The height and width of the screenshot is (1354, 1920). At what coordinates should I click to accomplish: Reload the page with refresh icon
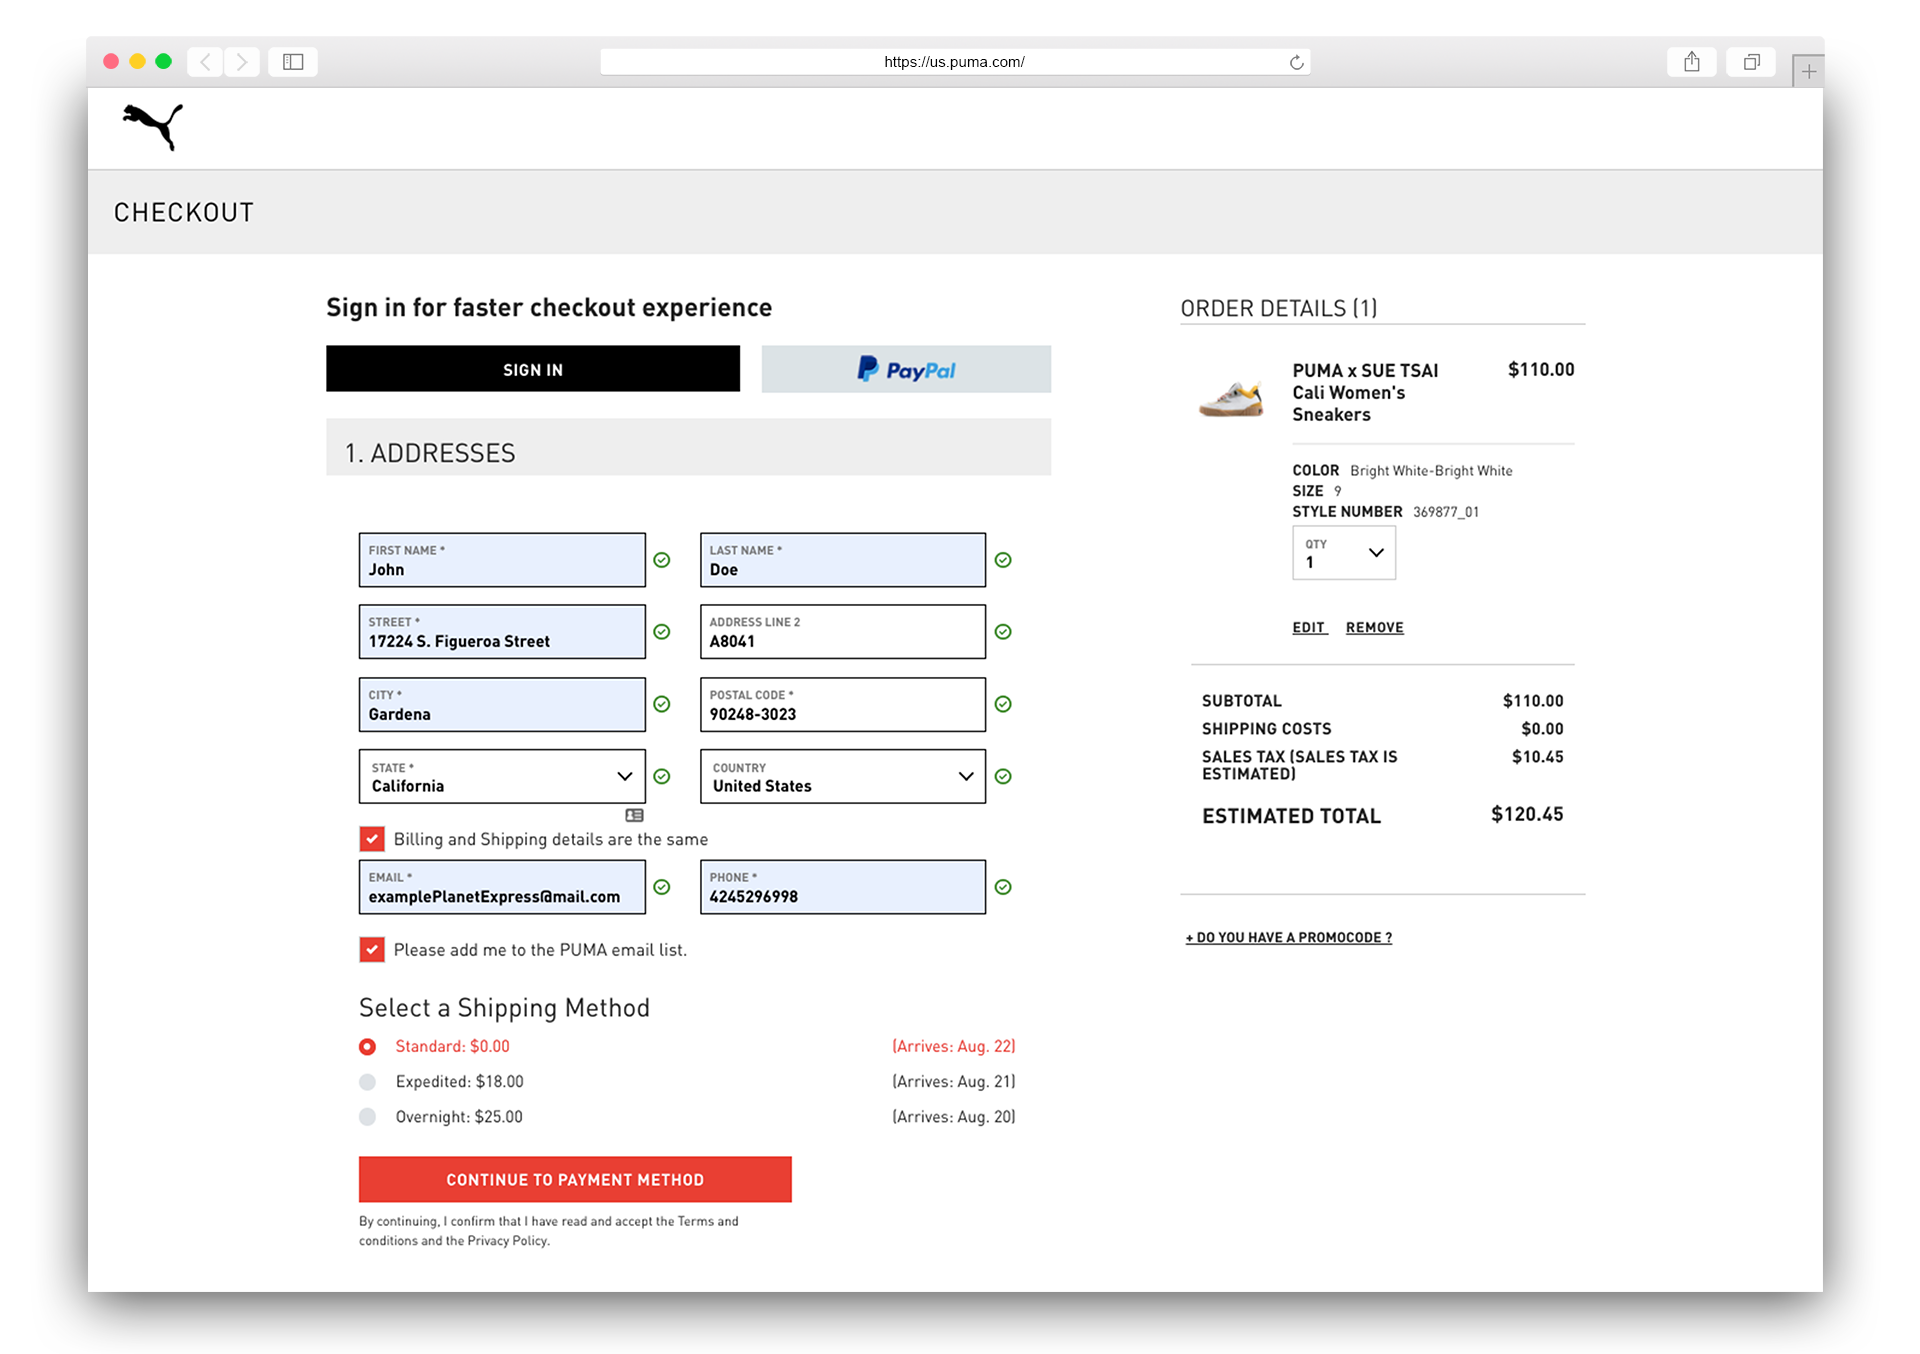tap(1296, 62)
